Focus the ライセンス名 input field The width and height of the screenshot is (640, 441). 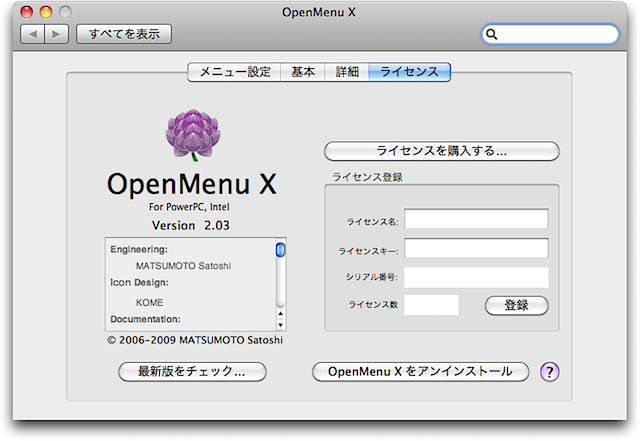476,219
